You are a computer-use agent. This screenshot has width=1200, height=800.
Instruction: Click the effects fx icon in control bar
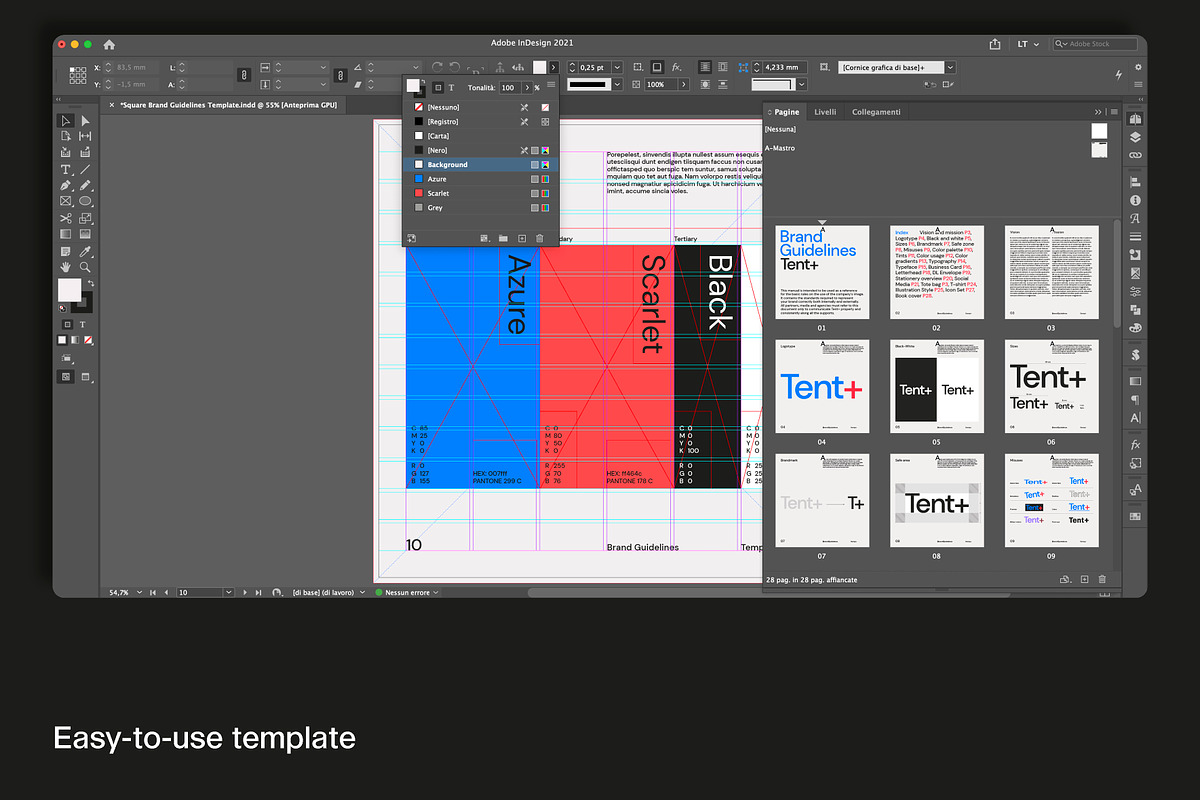pos(676,67)
